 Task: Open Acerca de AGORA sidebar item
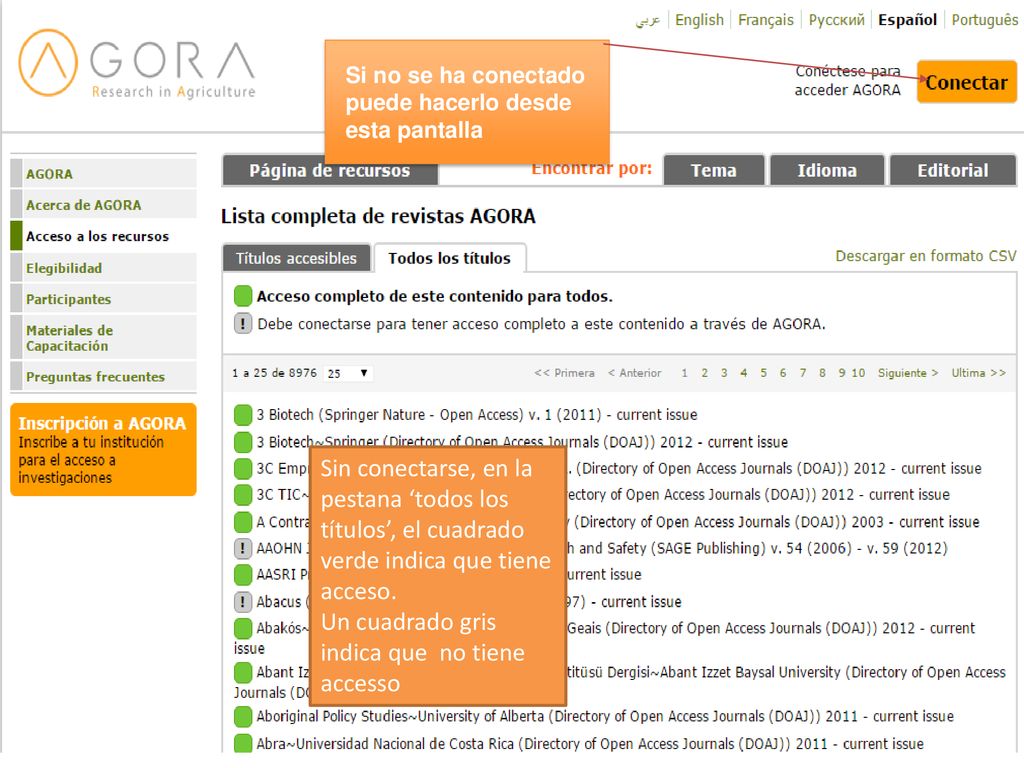coord(104,205)
